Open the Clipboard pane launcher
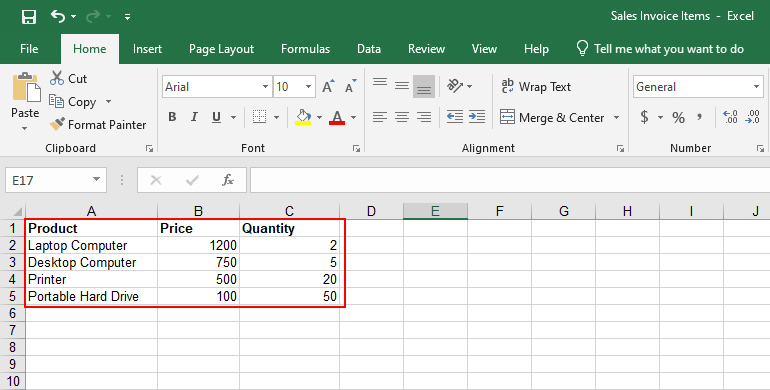This screenshot has height=390, width=770. coord(149,149)
